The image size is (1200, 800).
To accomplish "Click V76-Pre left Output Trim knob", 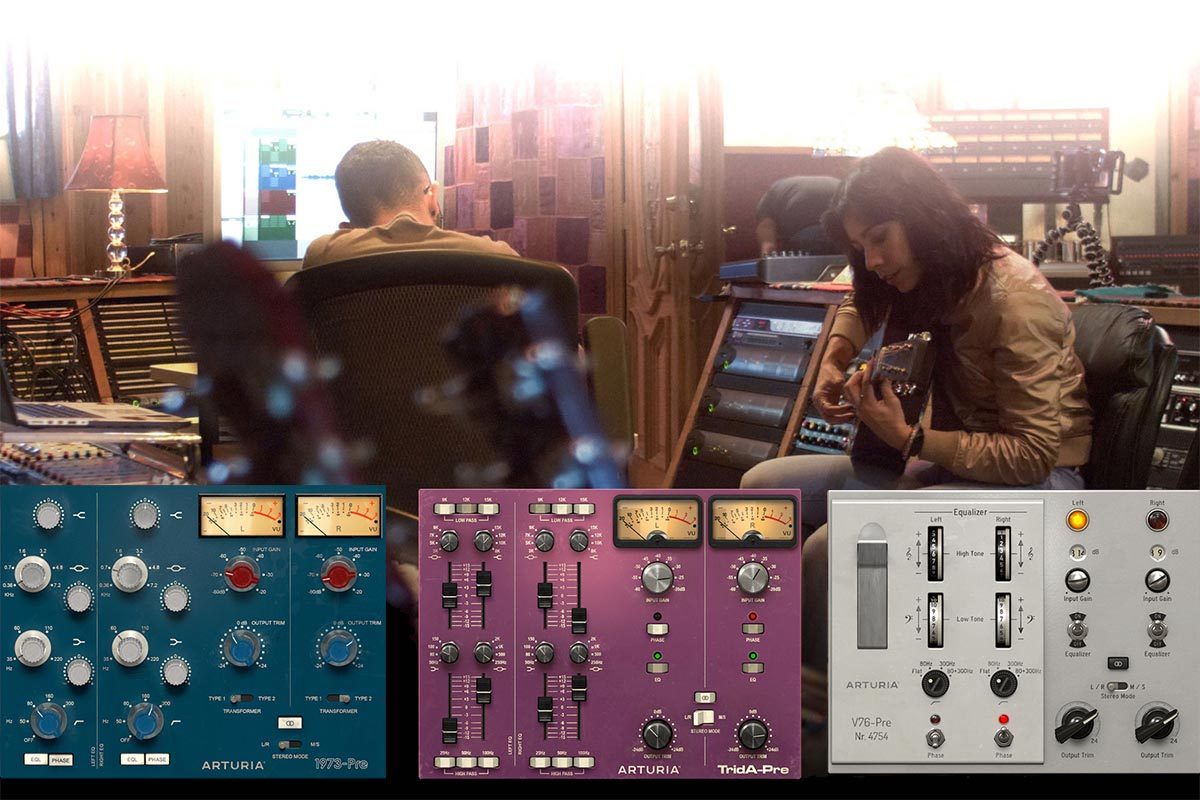I will point(1077,723).
